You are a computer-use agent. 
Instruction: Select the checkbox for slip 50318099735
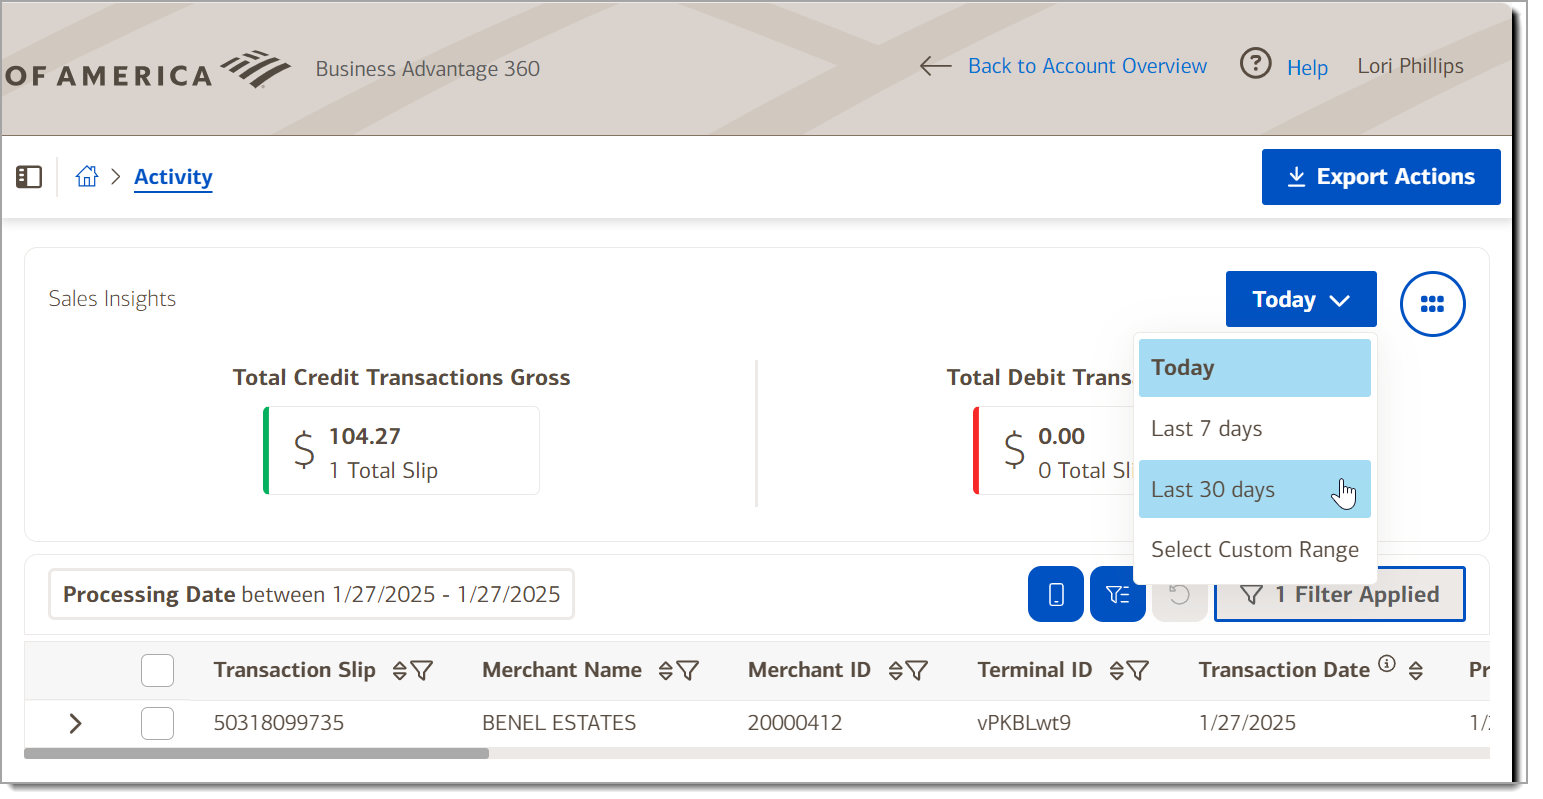(x=158, y=723)
